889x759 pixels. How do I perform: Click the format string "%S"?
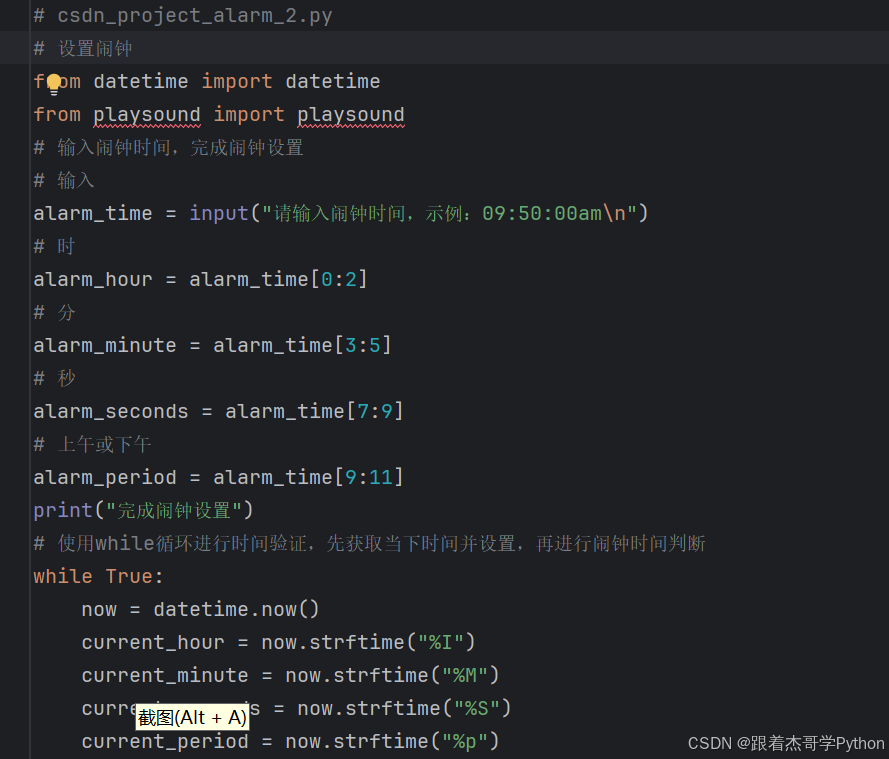click(x=477, y=707)
